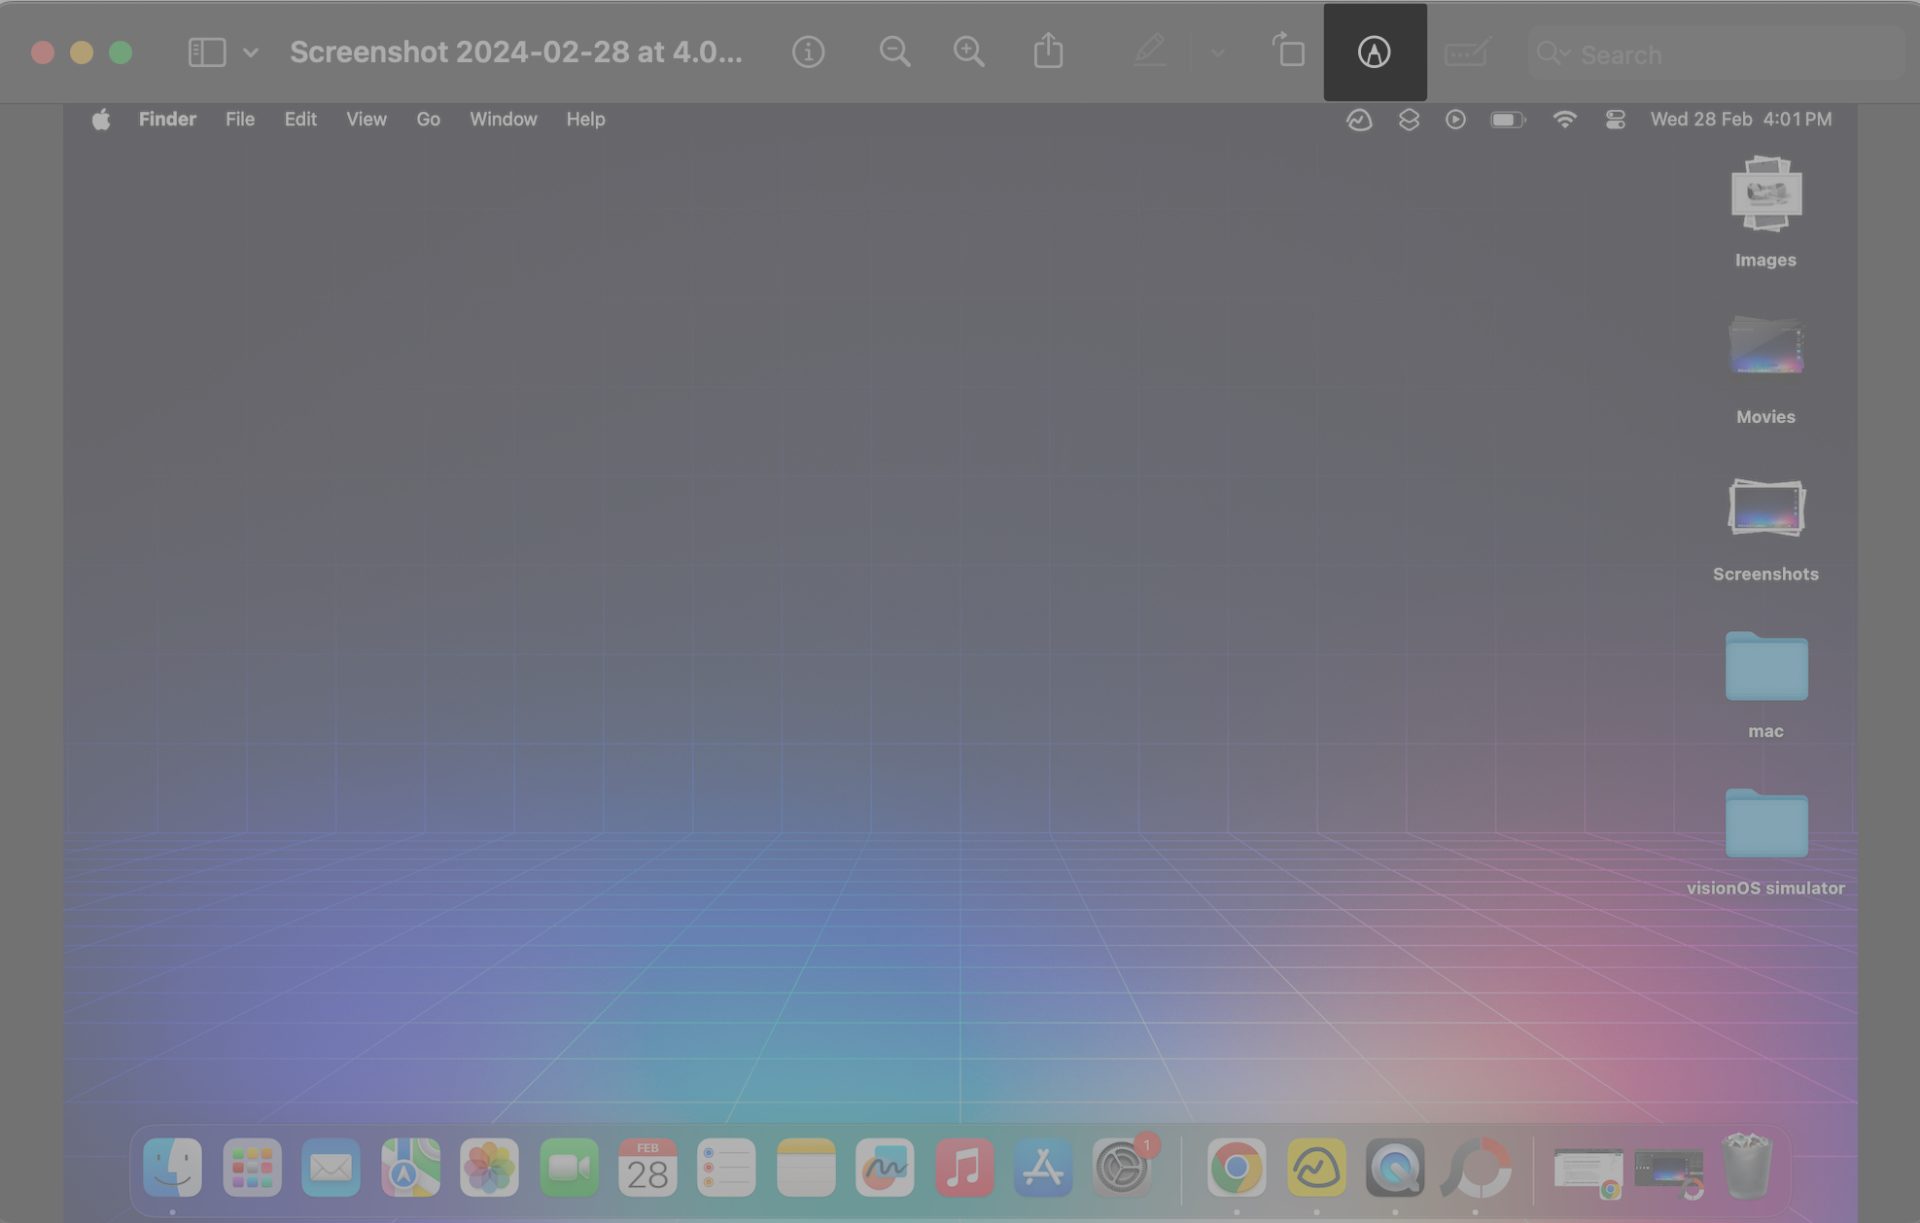Select the highlighted annotation pen tool
Viewport: 1920px width, 1223px height.
click(x=1375, y=53)
